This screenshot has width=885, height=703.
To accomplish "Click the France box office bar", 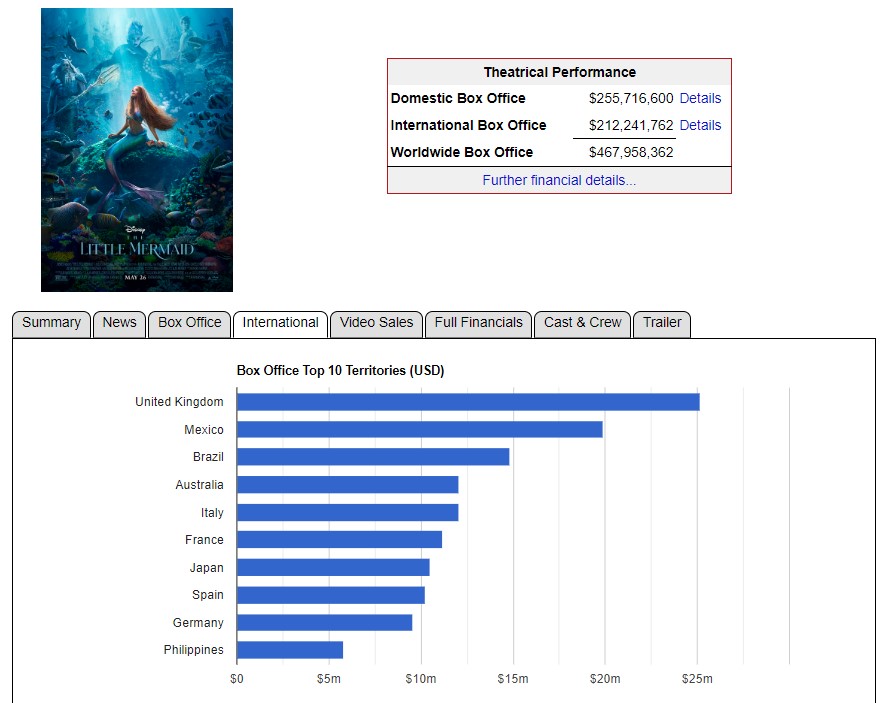I will pos(339,540).
